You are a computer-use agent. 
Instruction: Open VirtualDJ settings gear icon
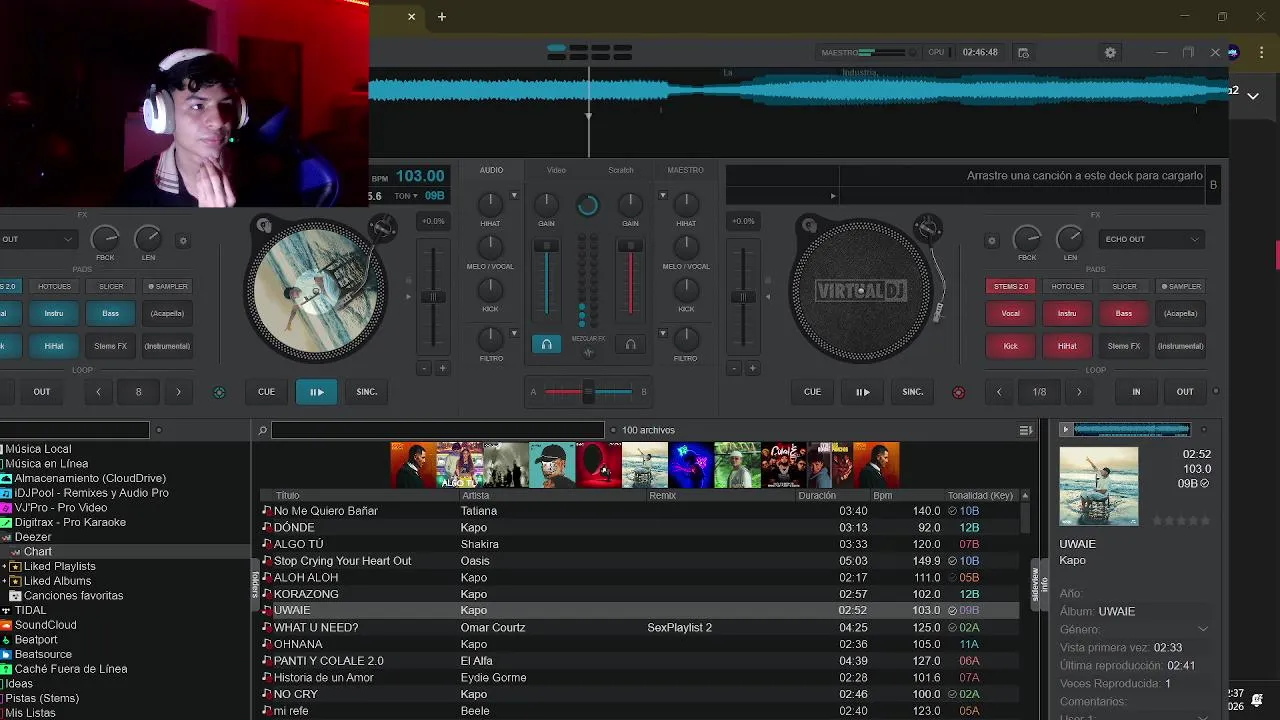pyautogui.click(x=1110, y=52)
